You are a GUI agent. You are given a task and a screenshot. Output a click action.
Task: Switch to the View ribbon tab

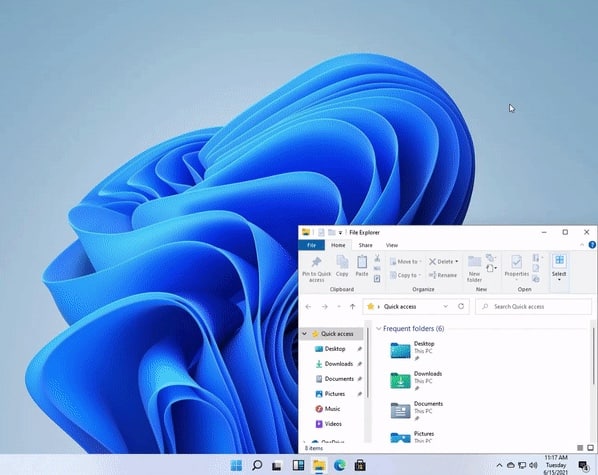pos(392,245)
